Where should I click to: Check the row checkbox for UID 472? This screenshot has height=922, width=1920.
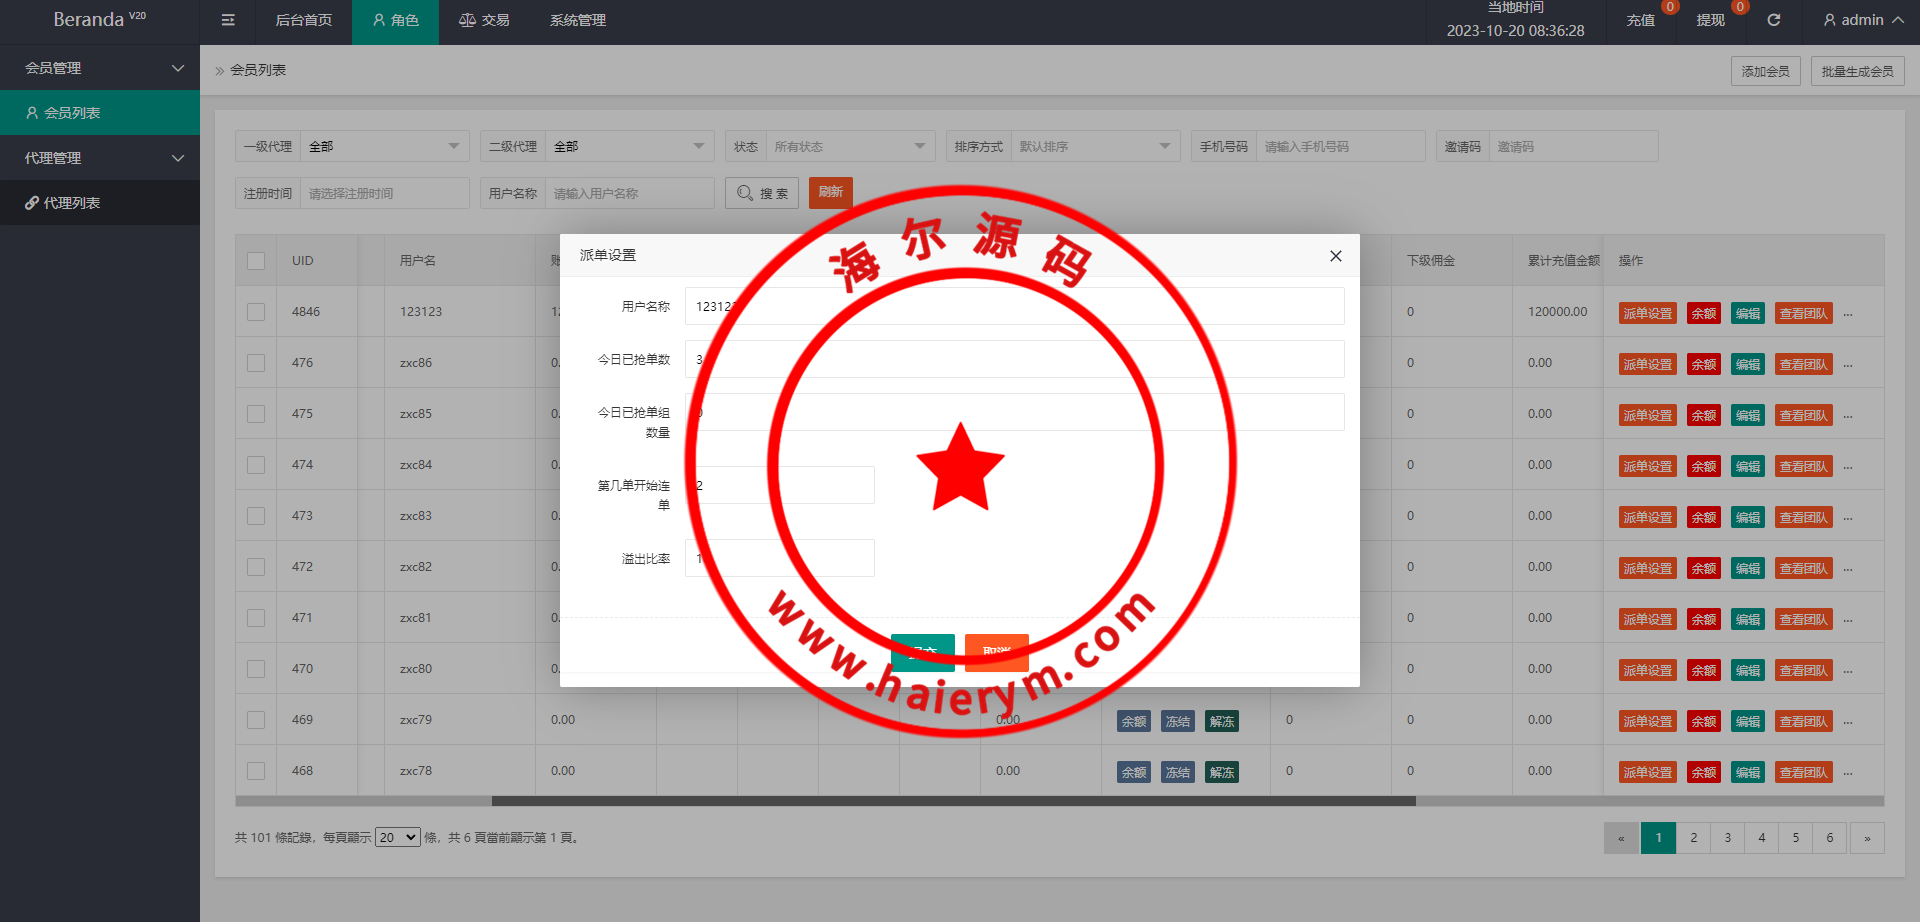tap(256, 567)
